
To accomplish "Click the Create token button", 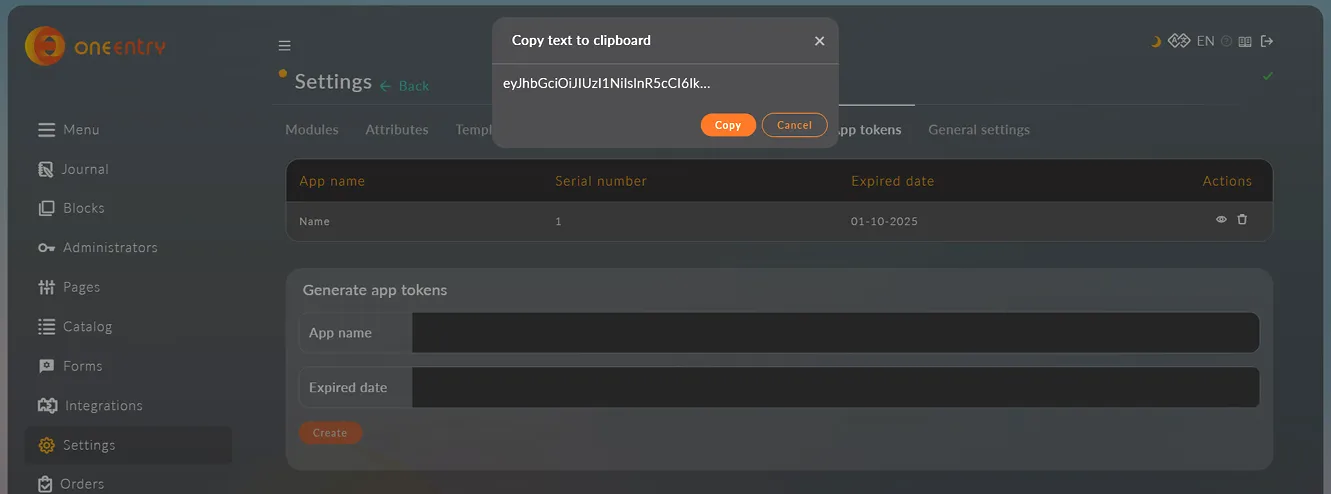I will pyautogui.click(x=330, y=433).
